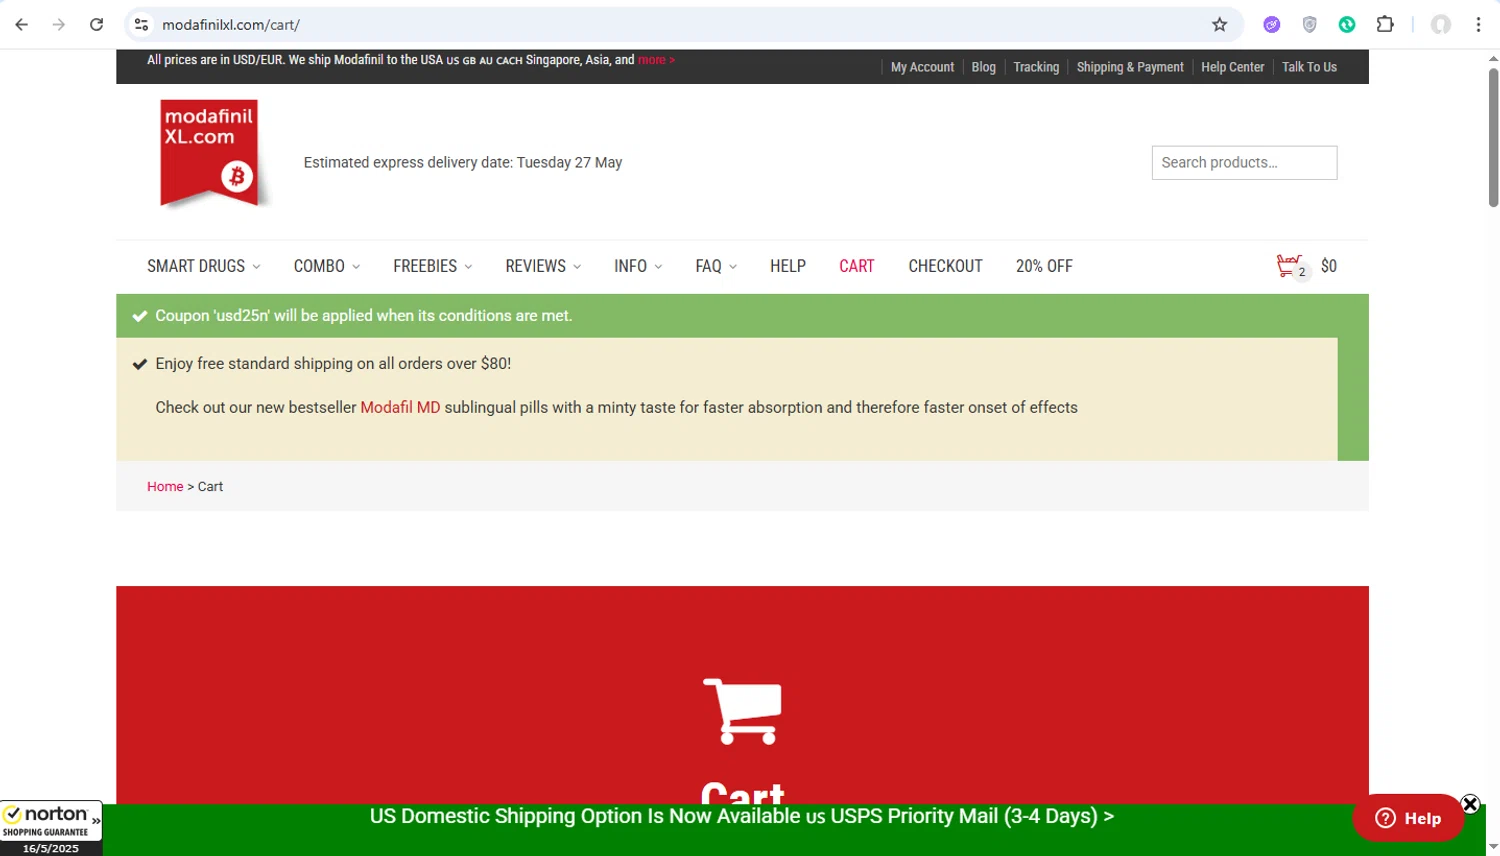1500x856 pixels.
Task: Open the browser profile avatar
Action: [1441, 25]
